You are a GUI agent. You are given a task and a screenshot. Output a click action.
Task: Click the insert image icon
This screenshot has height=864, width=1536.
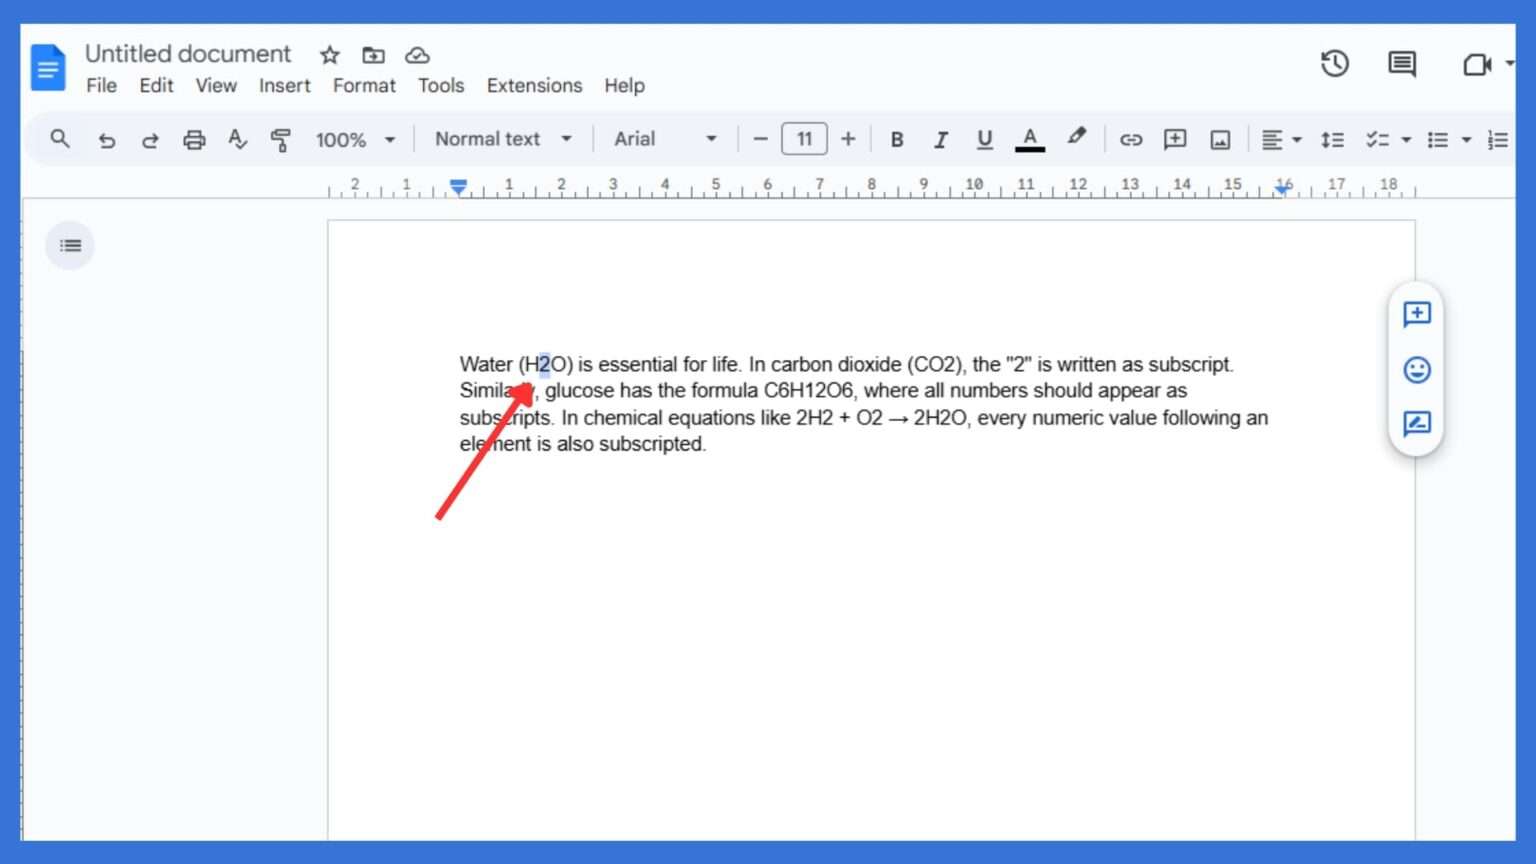click(x=1220, y=140)
